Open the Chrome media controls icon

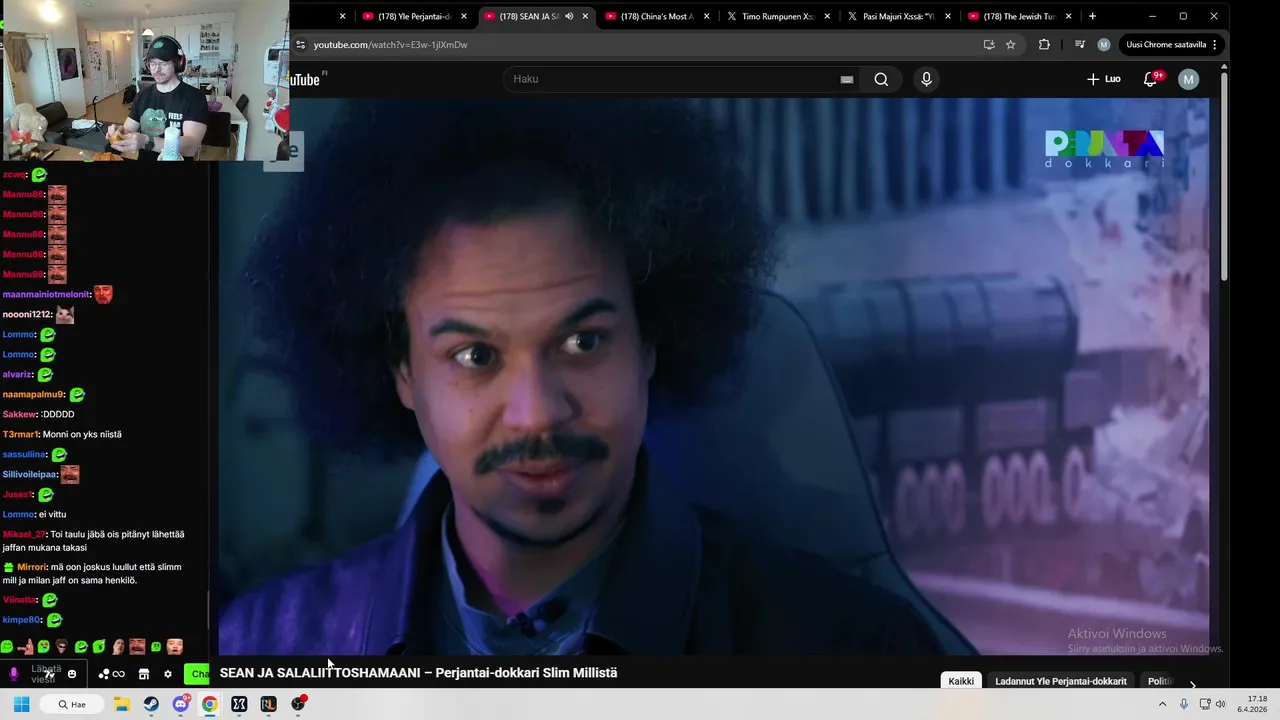(x=1080, y=44)
